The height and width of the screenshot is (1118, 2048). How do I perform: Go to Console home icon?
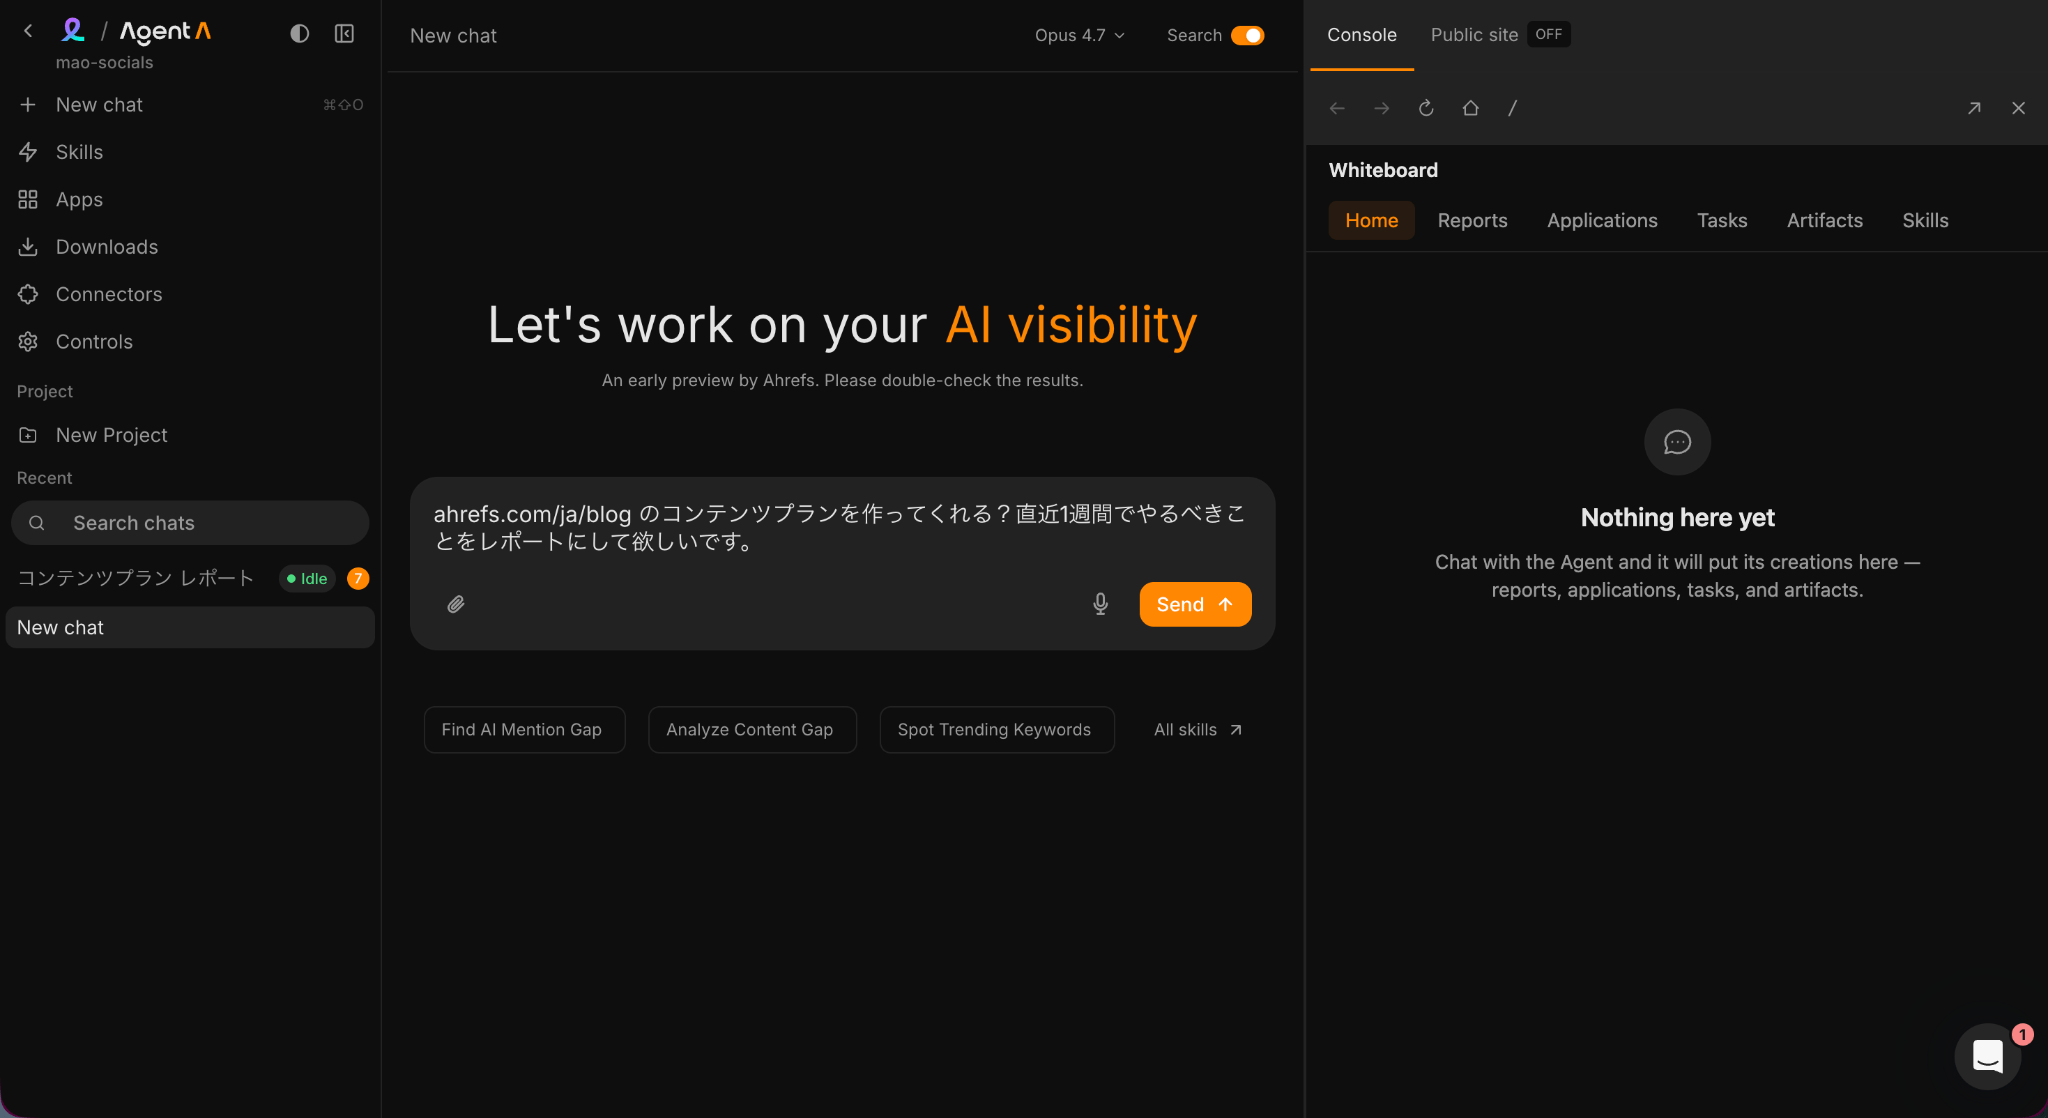[x=1470, y=108]
